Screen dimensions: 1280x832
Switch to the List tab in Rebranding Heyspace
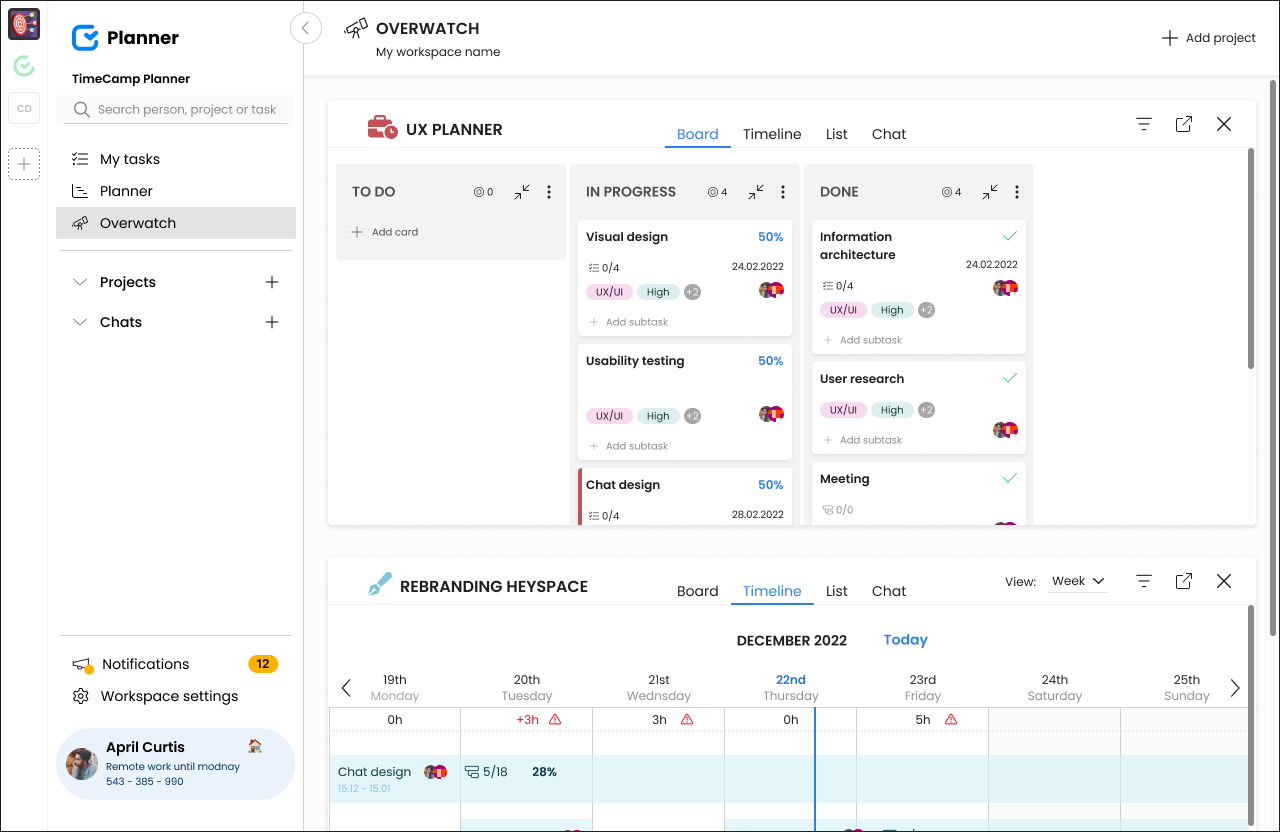836,591
